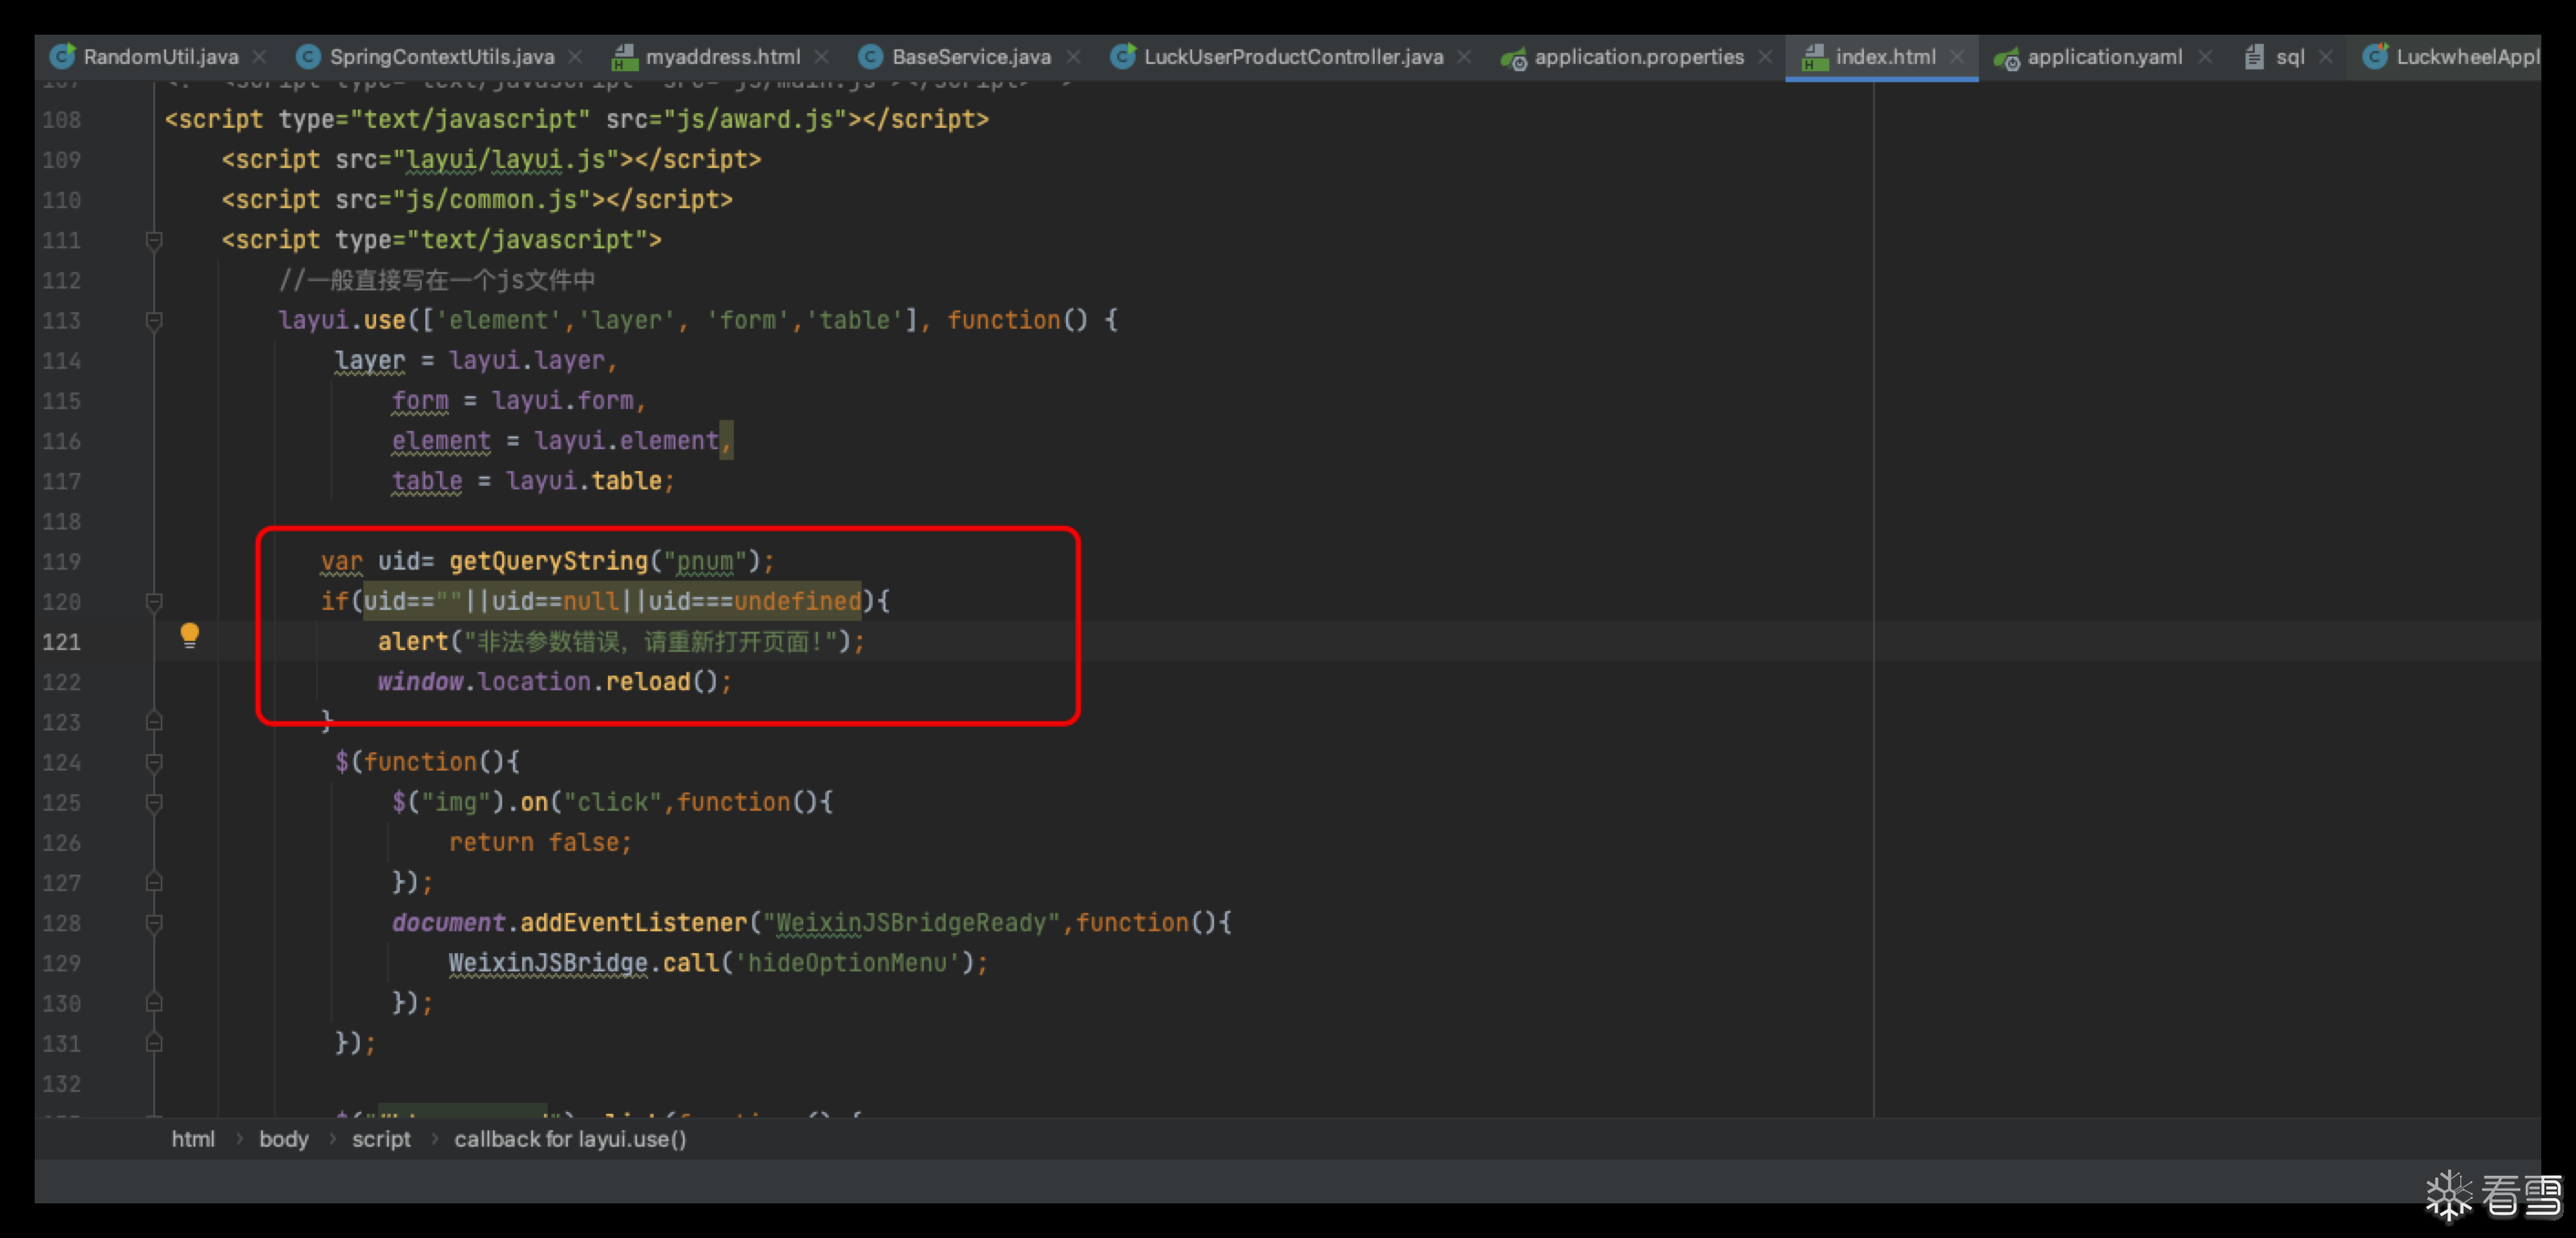Click line number 121 in the gutter
The image size is (2576, 1238).
point(61,642)
